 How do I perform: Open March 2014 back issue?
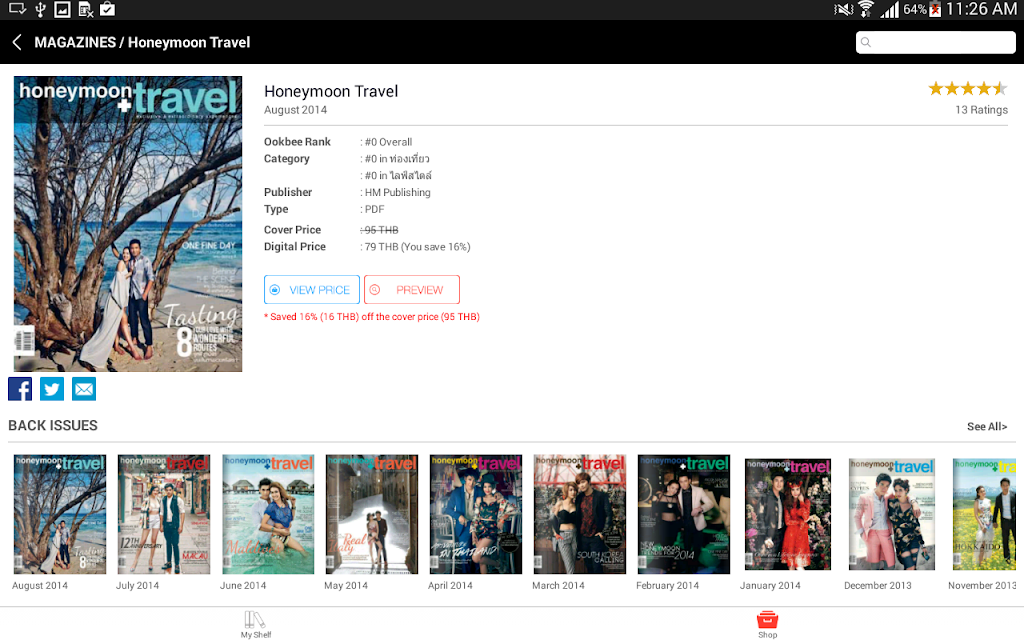coord(579,515)
